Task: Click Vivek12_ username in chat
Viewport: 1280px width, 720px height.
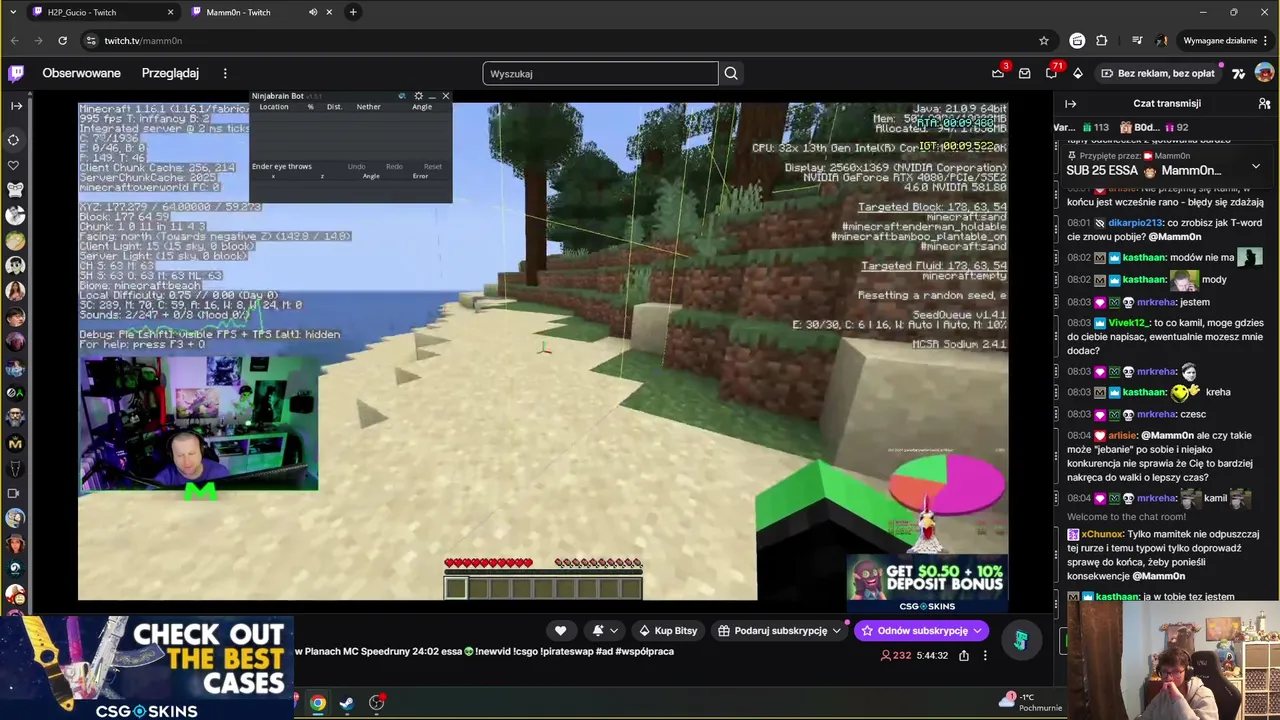Action: tap(1128, 323)
